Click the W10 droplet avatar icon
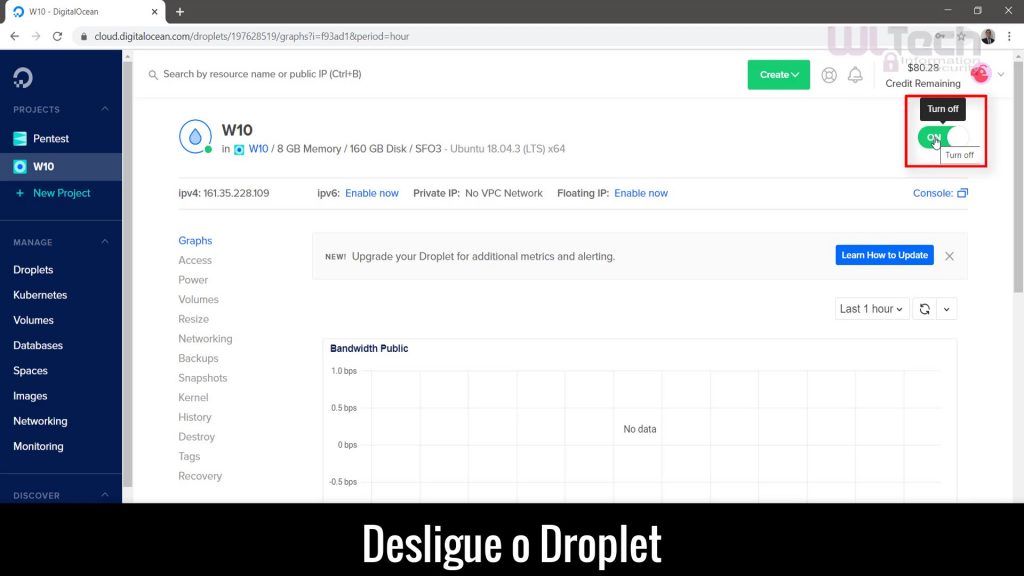1024x576 pixels. pyautogui.click(x=195, y=136)
